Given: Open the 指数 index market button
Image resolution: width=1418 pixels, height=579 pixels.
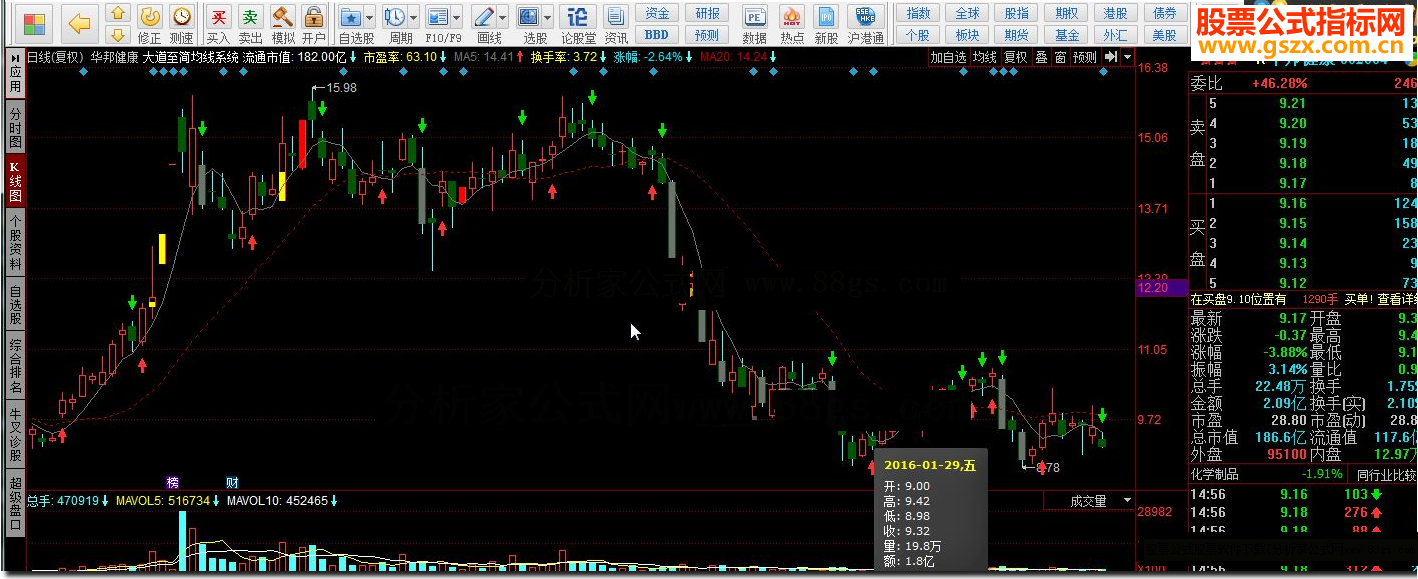Looking at the screenshot, I should coord(918,13).
